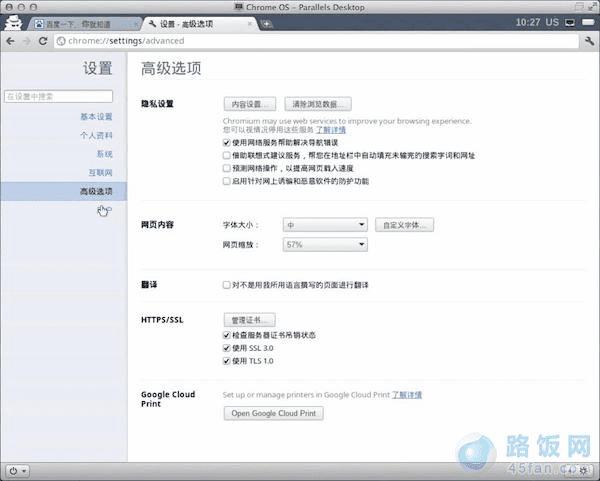Image resolution: width=600 pixels, height=481 pixels.
Task: Open 系统 in sidebar
Action: coord(104,154)
